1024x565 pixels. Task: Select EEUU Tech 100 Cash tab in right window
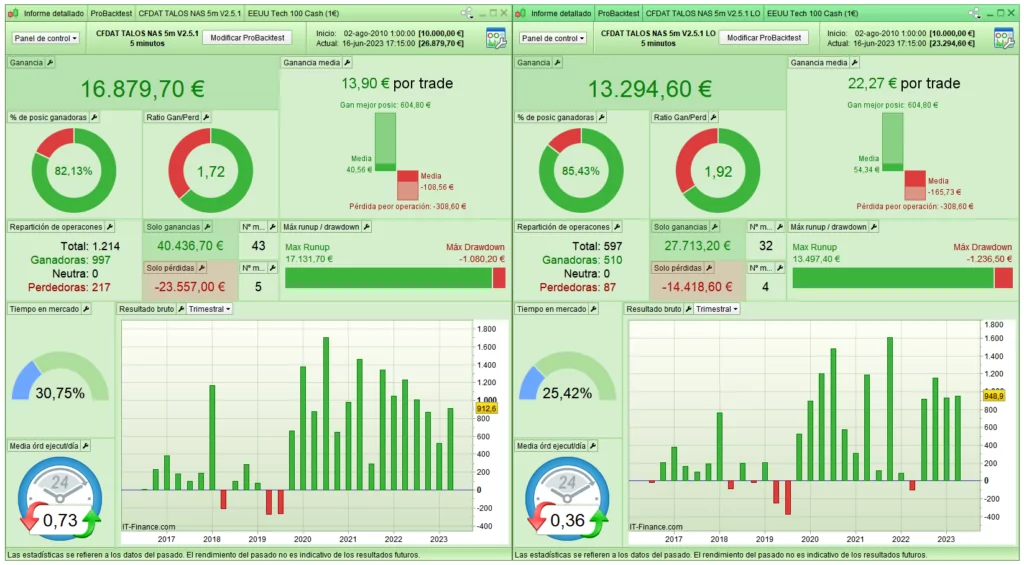[x=812, y=13]
